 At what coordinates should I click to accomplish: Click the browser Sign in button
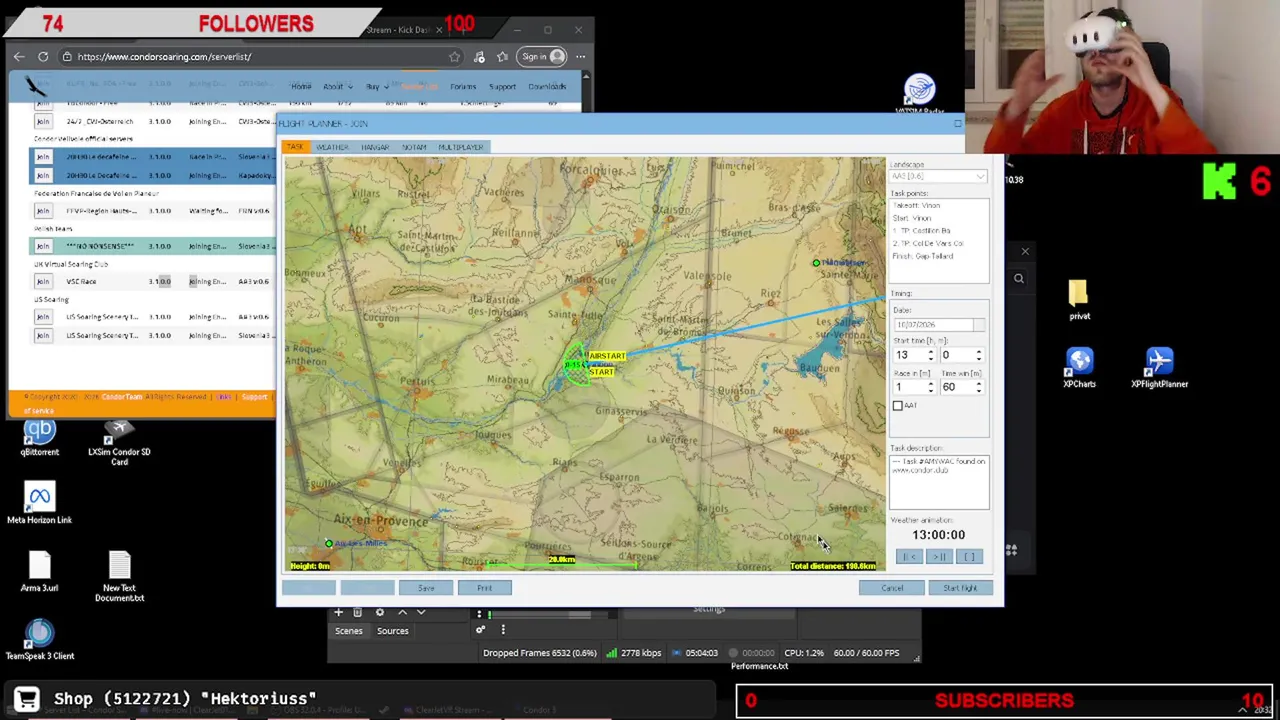click(x=544, y=57)
